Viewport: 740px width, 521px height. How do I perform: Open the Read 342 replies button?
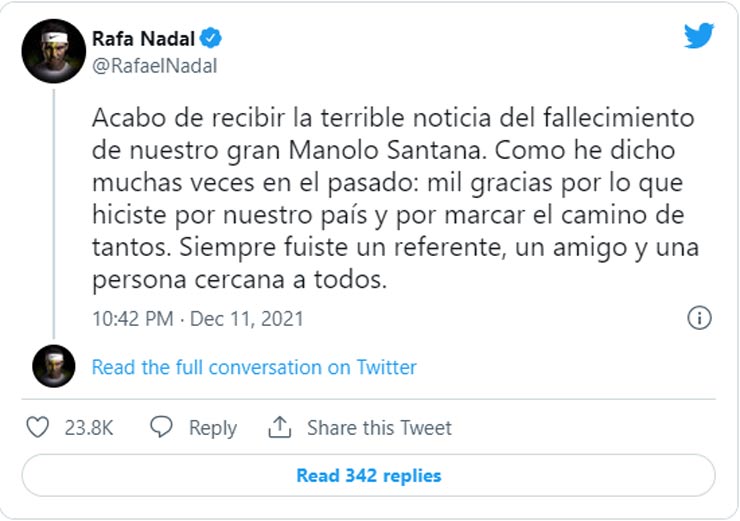tap(368, 475)
